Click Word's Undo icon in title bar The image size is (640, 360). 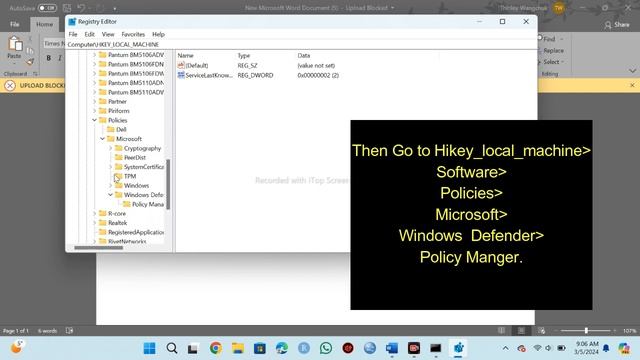(x=81, y=8)
